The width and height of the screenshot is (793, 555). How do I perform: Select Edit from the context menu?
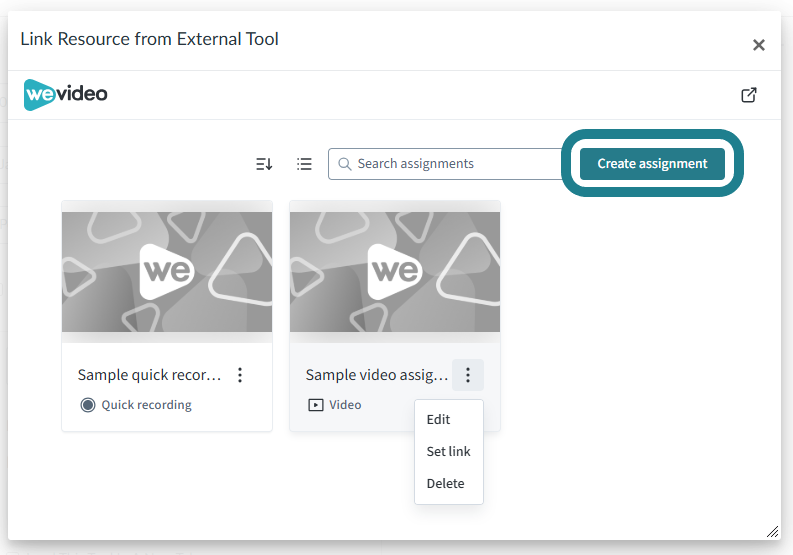point(438,419)
